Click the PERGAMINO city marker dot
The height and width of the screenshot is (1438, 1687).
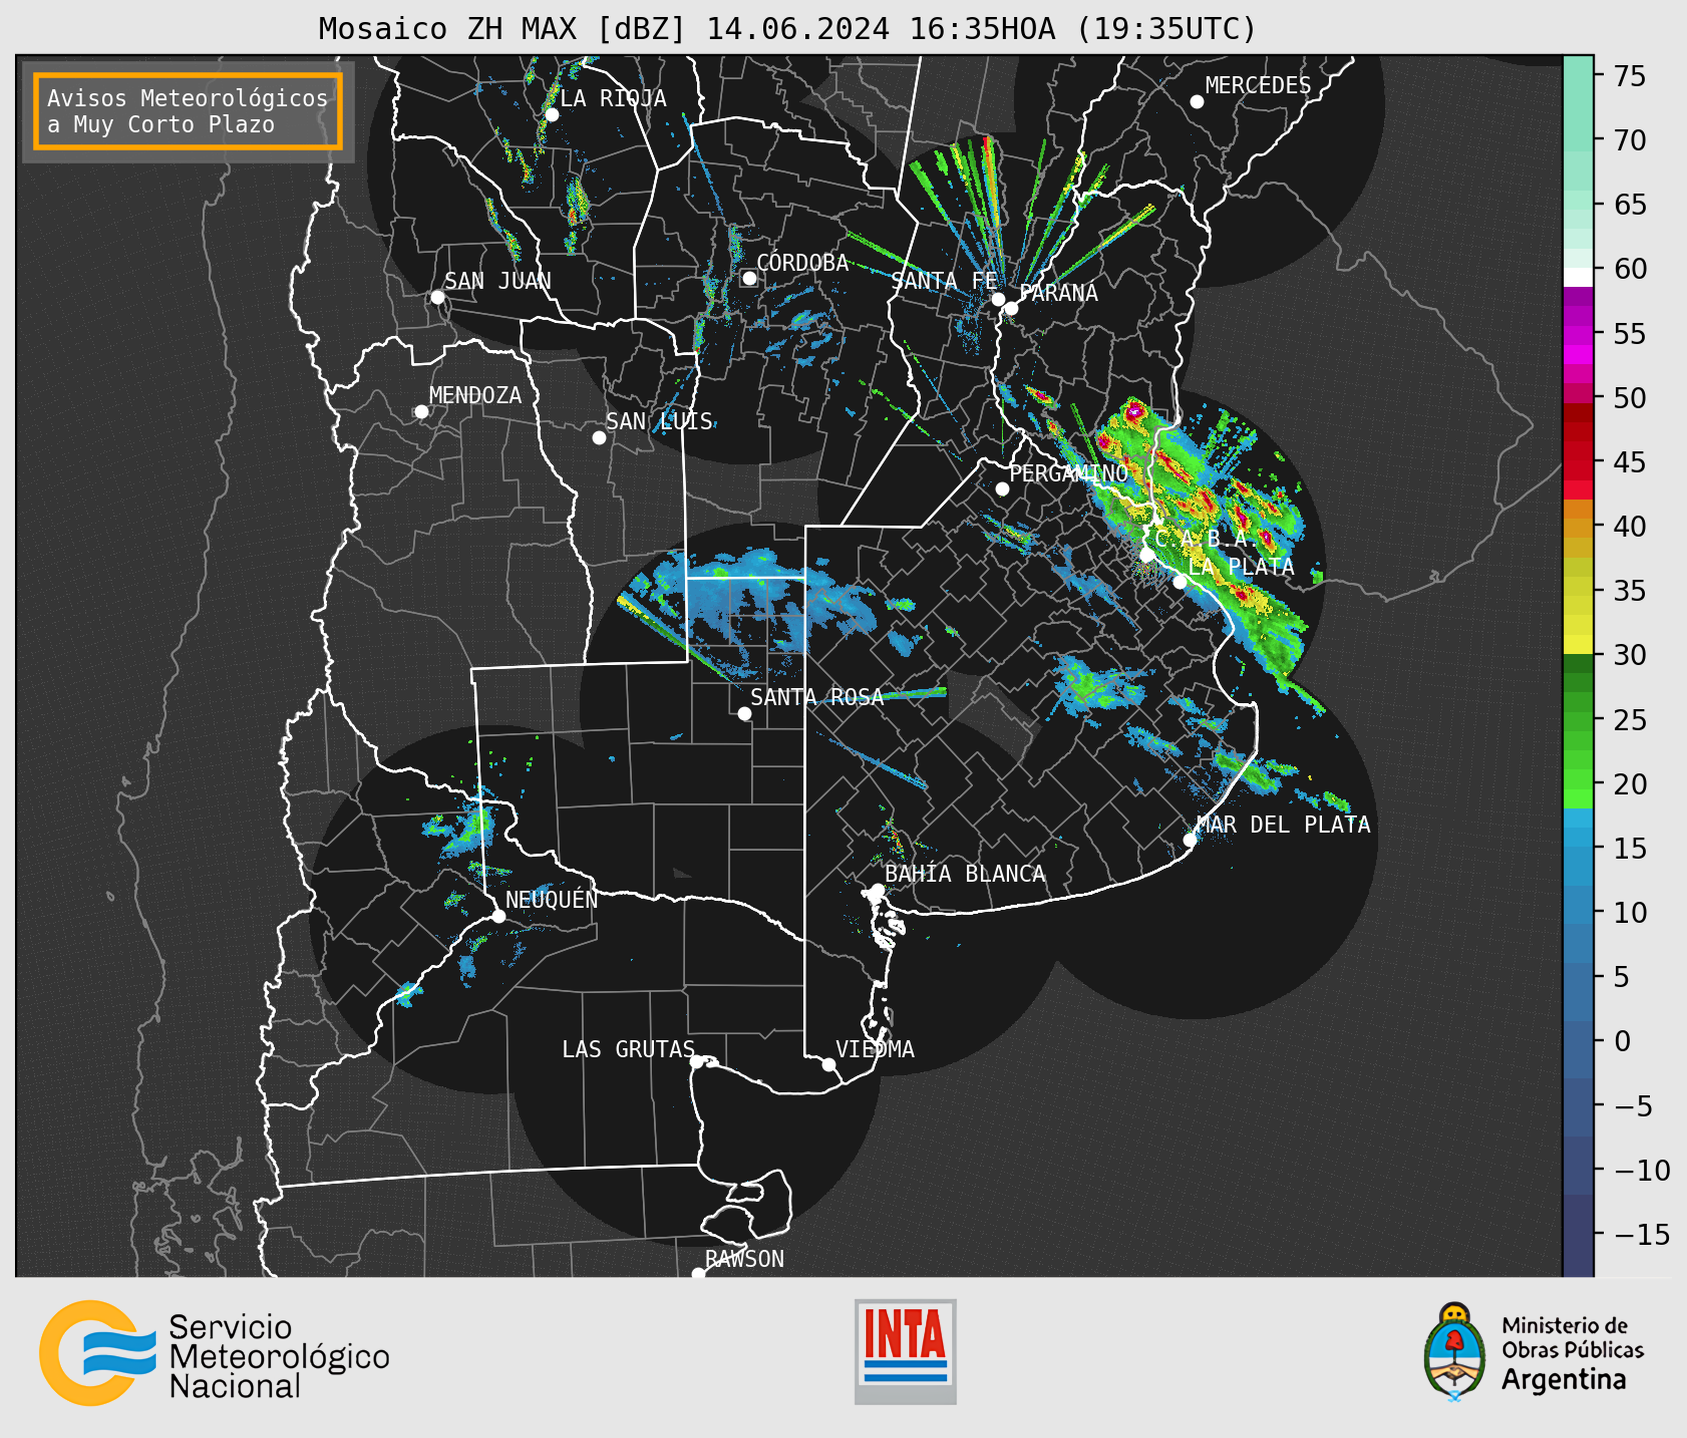[x=1002, y=489]
